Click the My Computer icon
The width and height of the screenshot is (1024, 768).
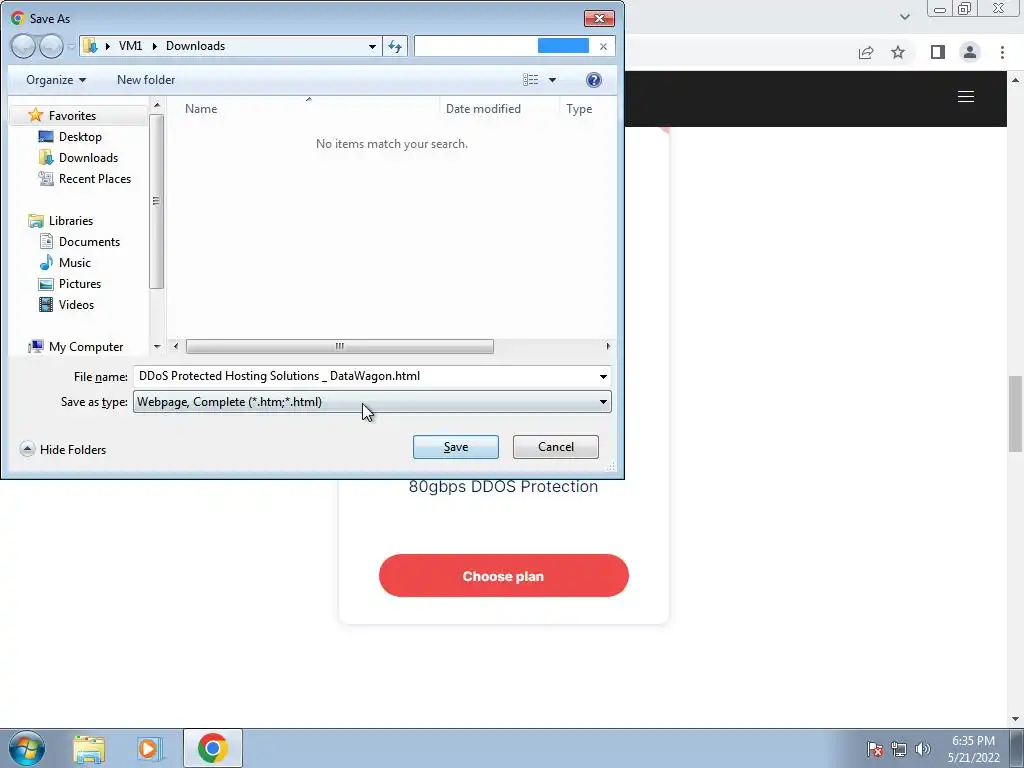36,347
